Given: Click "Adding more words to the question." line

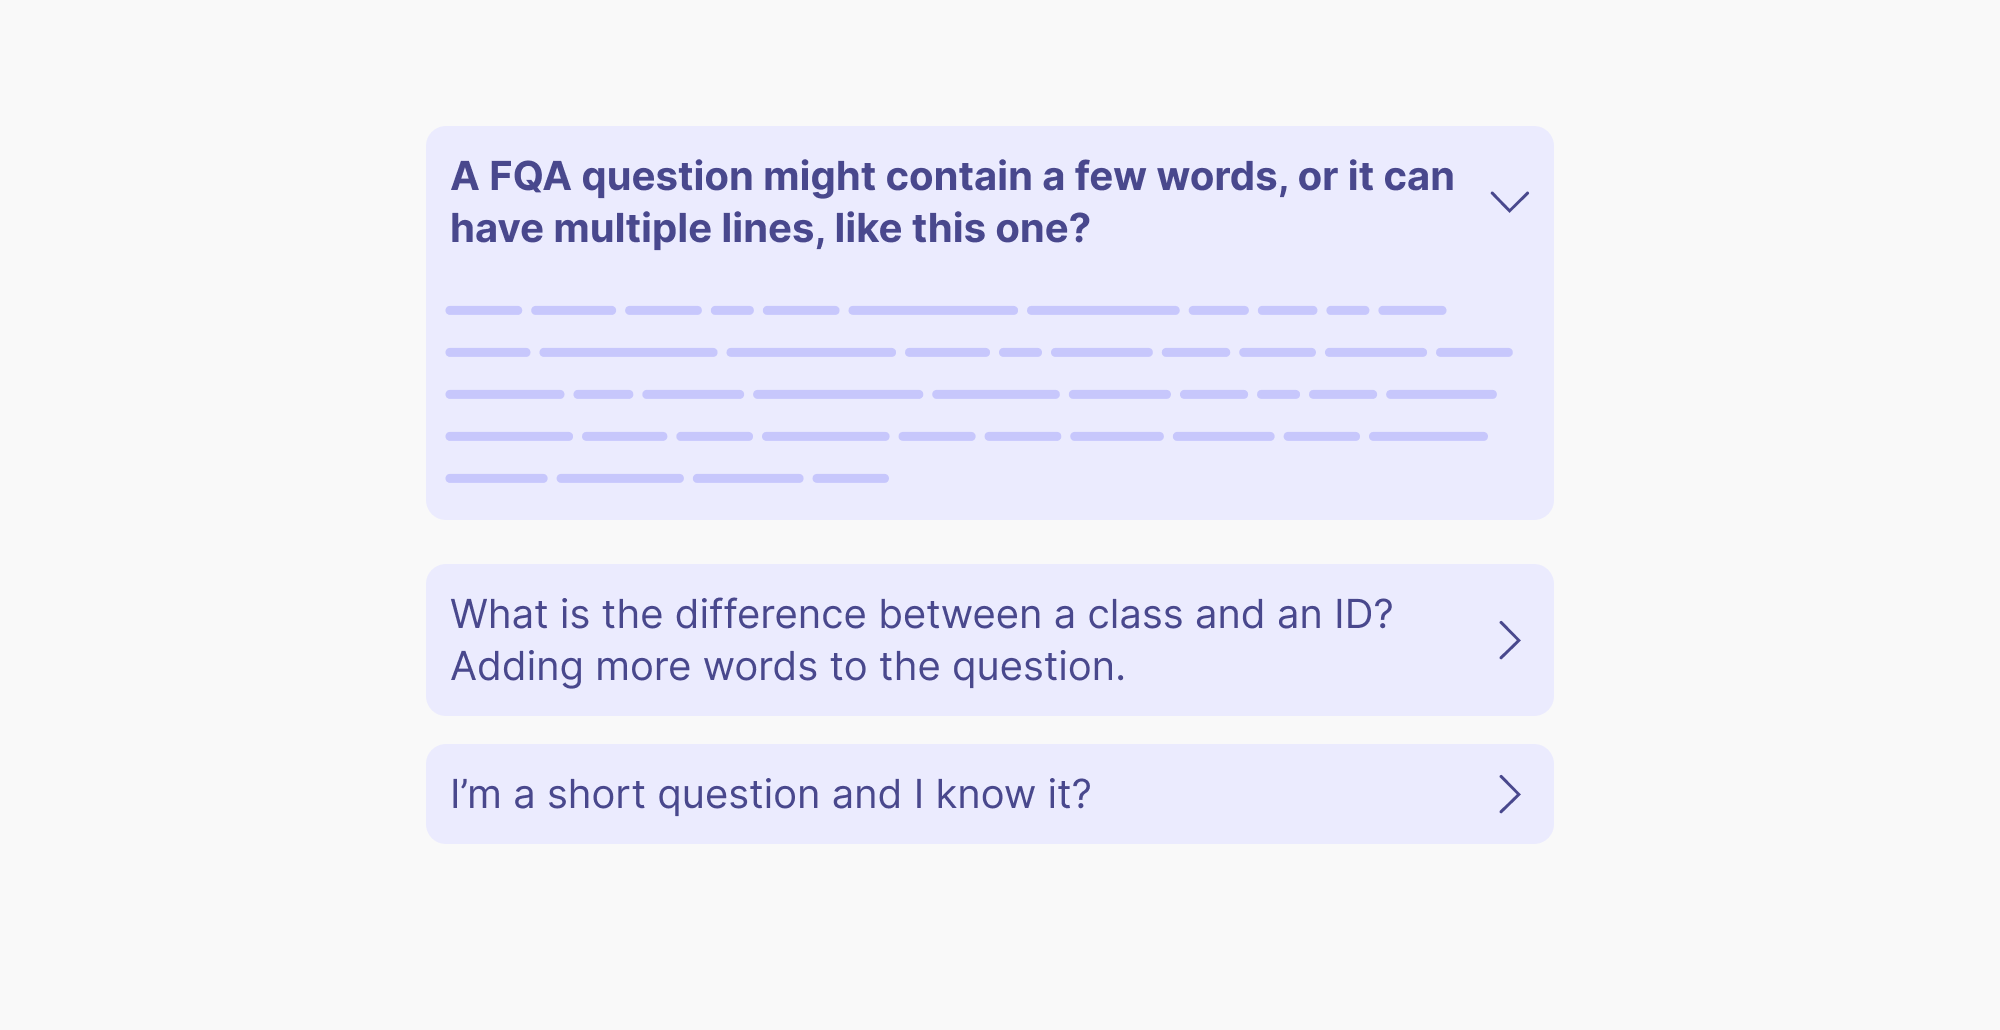Looking at the screenshot, I should click(788, 667).
